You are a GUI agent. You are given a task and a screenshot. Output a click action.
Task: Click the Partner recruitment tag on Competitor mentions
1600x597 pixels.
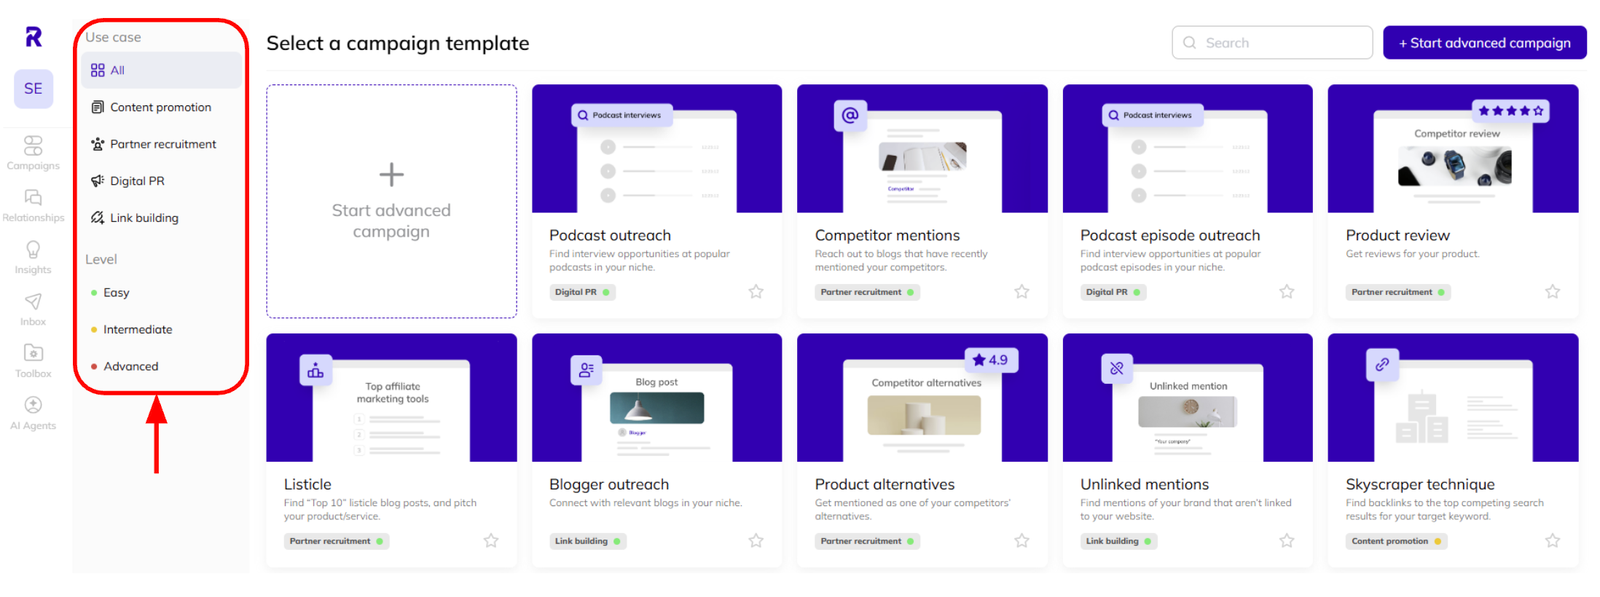pos(867,292)
